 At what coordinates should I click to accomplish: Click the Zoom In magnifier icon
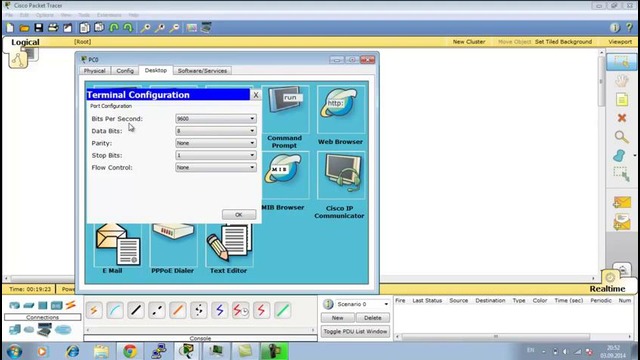click(145, 28)
